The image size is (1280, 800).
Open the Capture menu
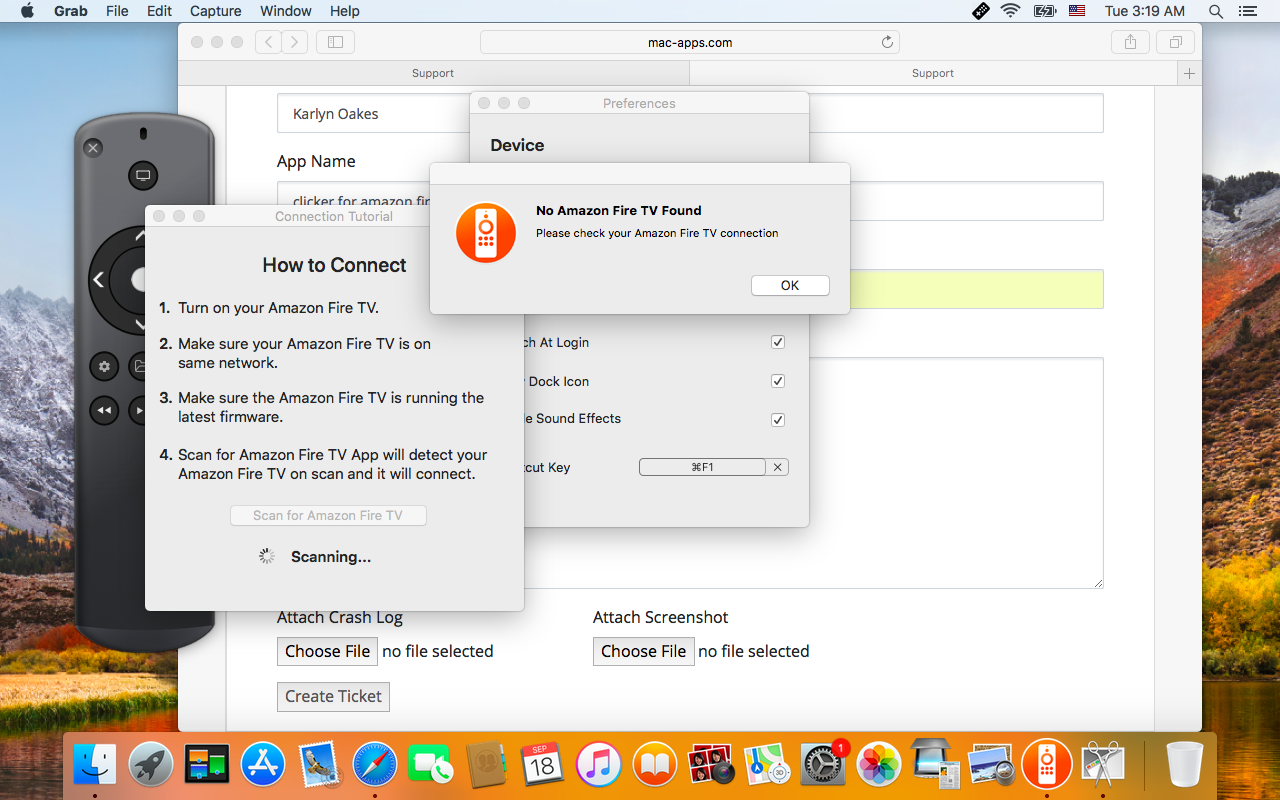click(x=215, y=11)
